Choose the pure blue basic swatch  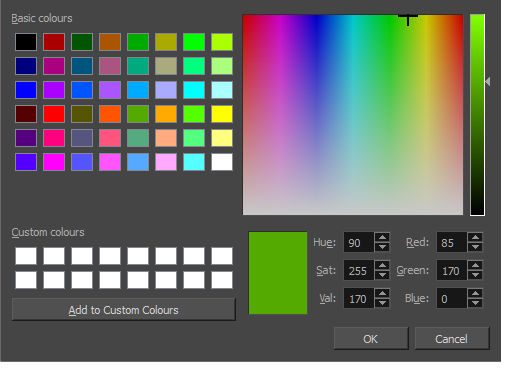26,90
